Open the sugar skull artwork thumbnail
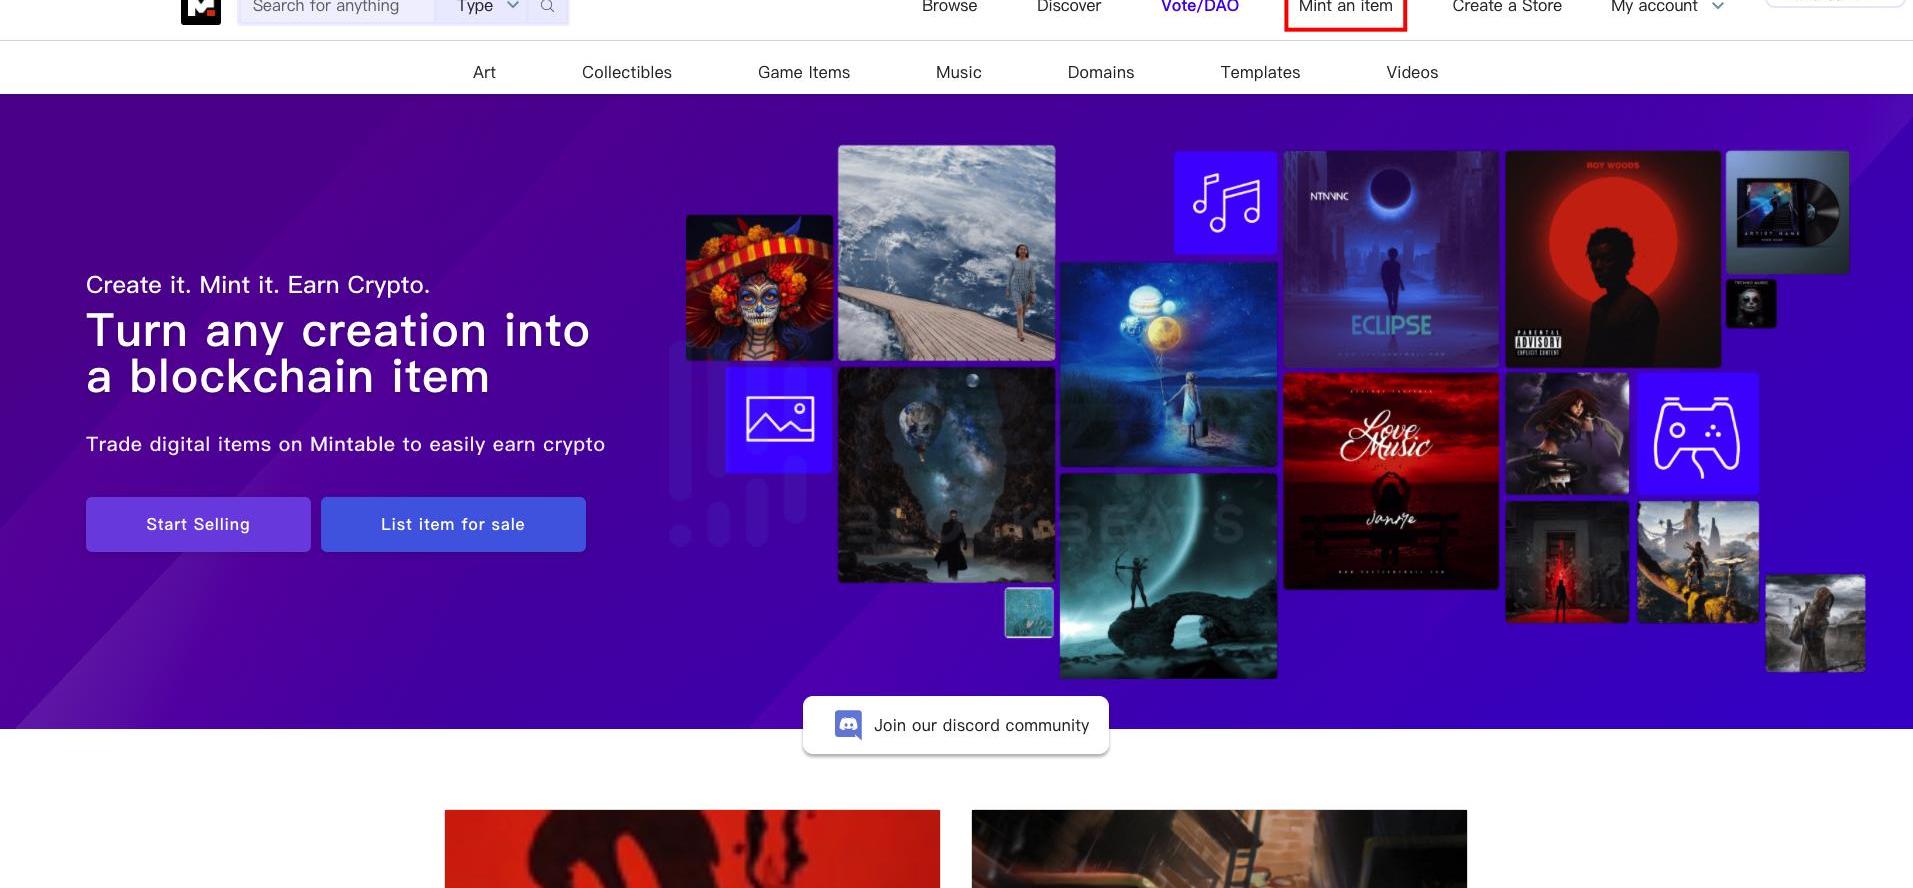 pyautogui.click(x=759, y=288)
